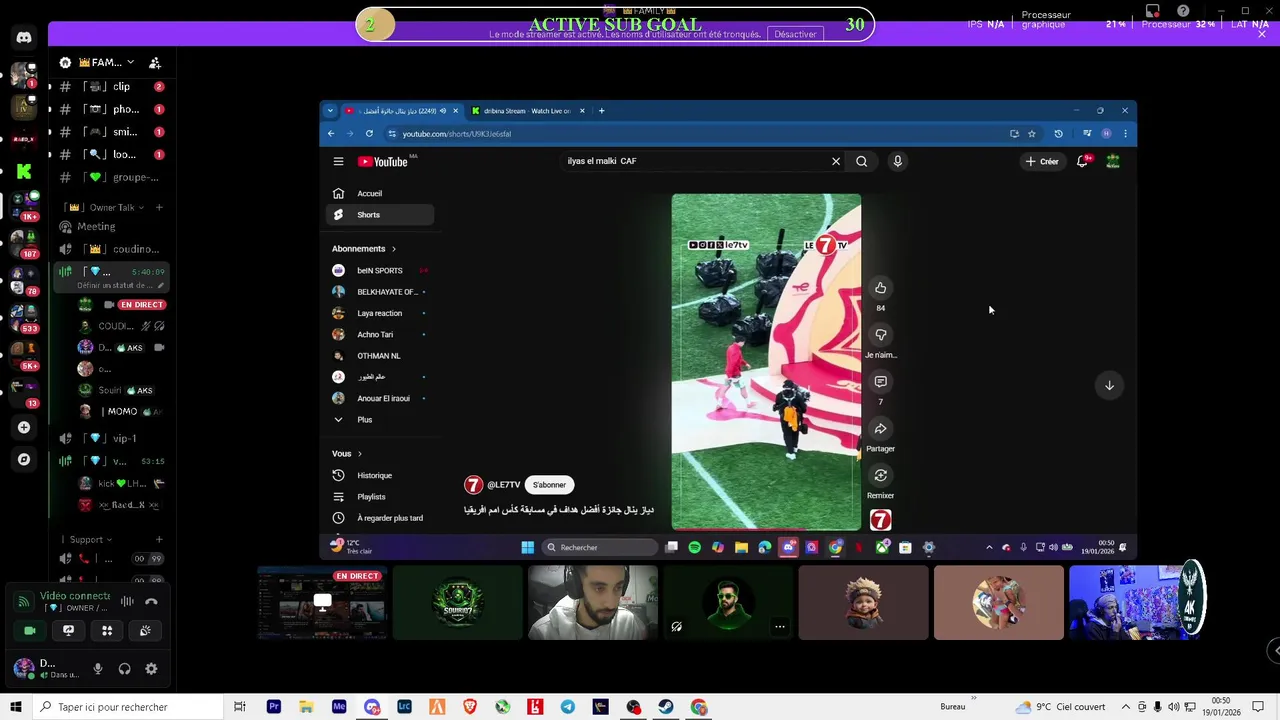Viewport: 1280px width, 720px height.
Task: Create channel plus next to Owner Talk
Action: (158, 207)
